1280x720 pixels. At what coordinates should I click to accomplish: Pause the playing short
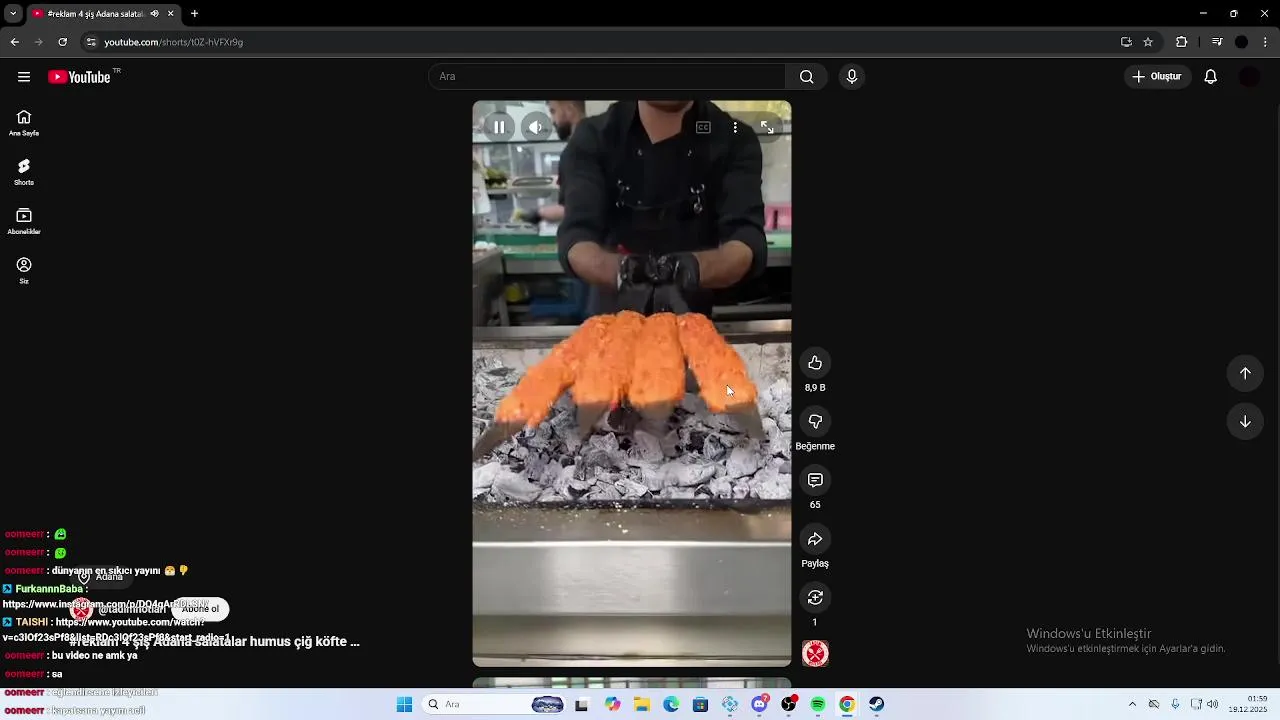click(499, 127)
